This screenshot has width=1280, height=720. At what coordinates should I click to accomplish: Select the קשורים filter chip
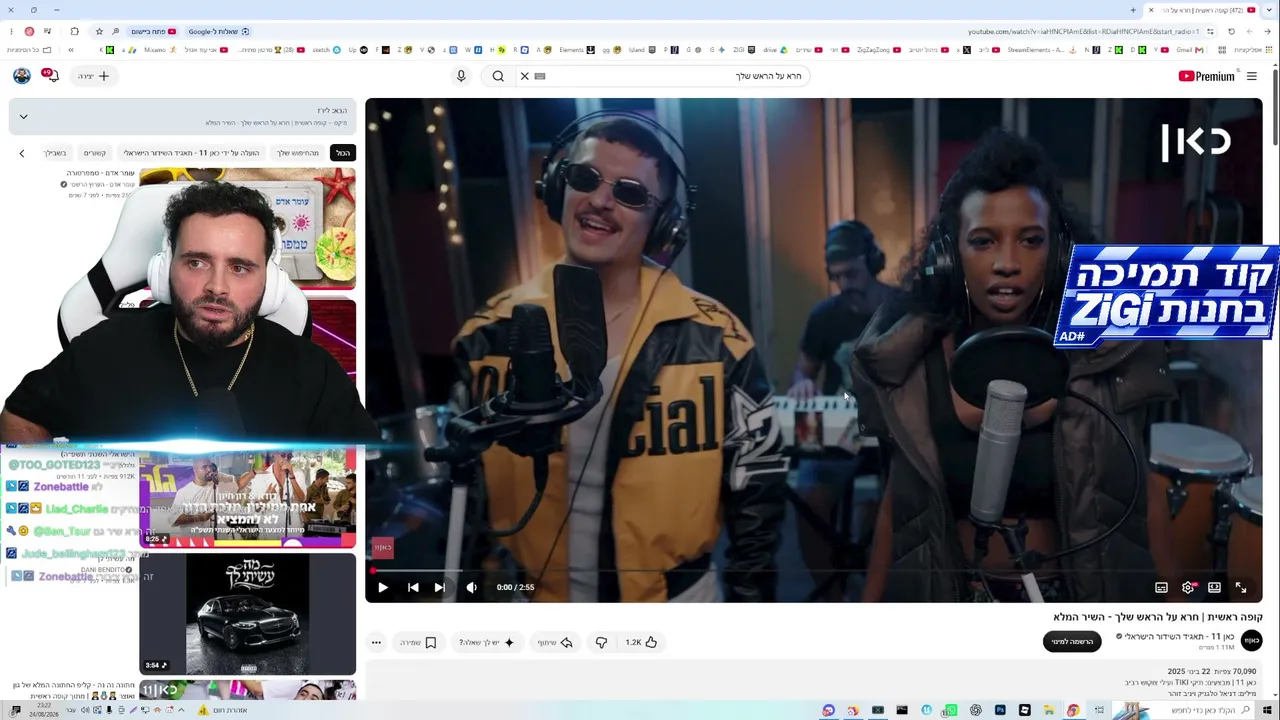[94, 153]
